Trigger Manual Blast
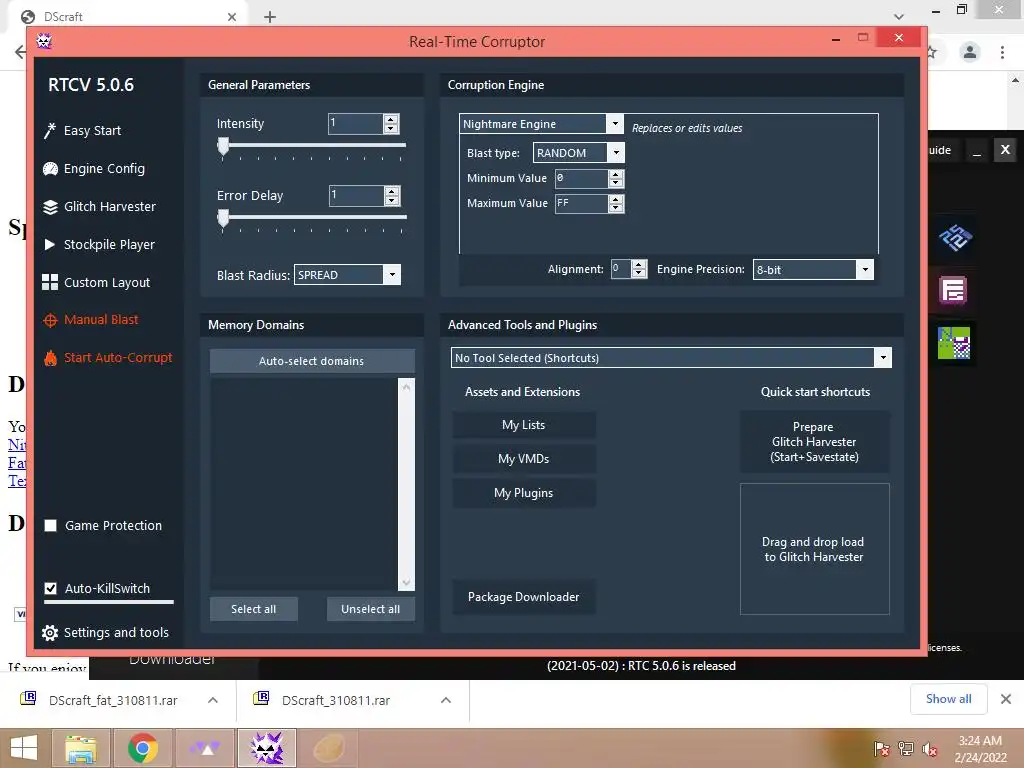The width and height of the screenshot is (1024, 768). (x=101, y=319)
